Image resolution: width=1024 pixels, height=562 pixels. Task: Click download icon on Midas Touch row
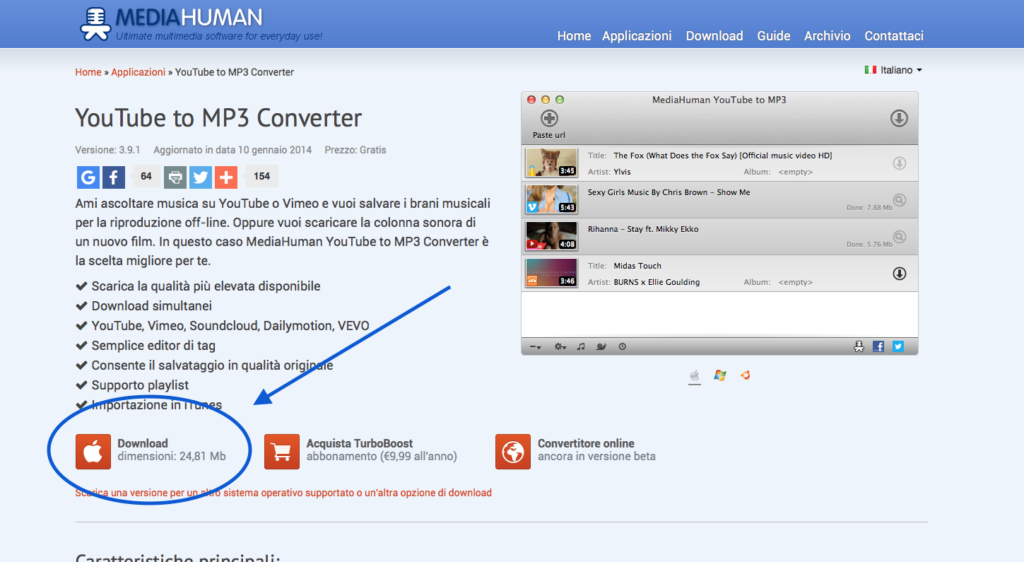click(x=899, y=273)
